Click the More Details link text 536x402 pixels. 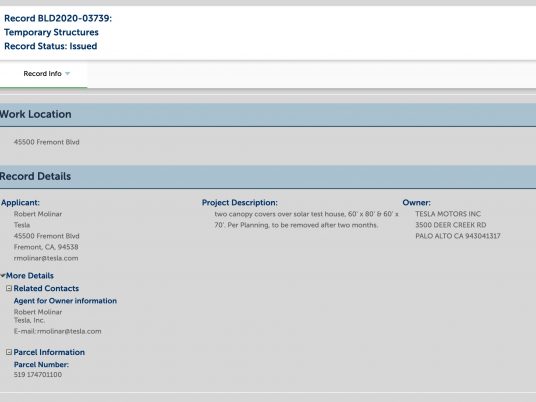[x=30, y=276]
